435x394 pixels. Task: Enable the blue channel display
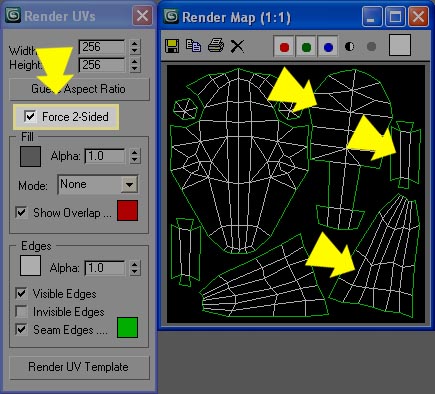[328, 47]
